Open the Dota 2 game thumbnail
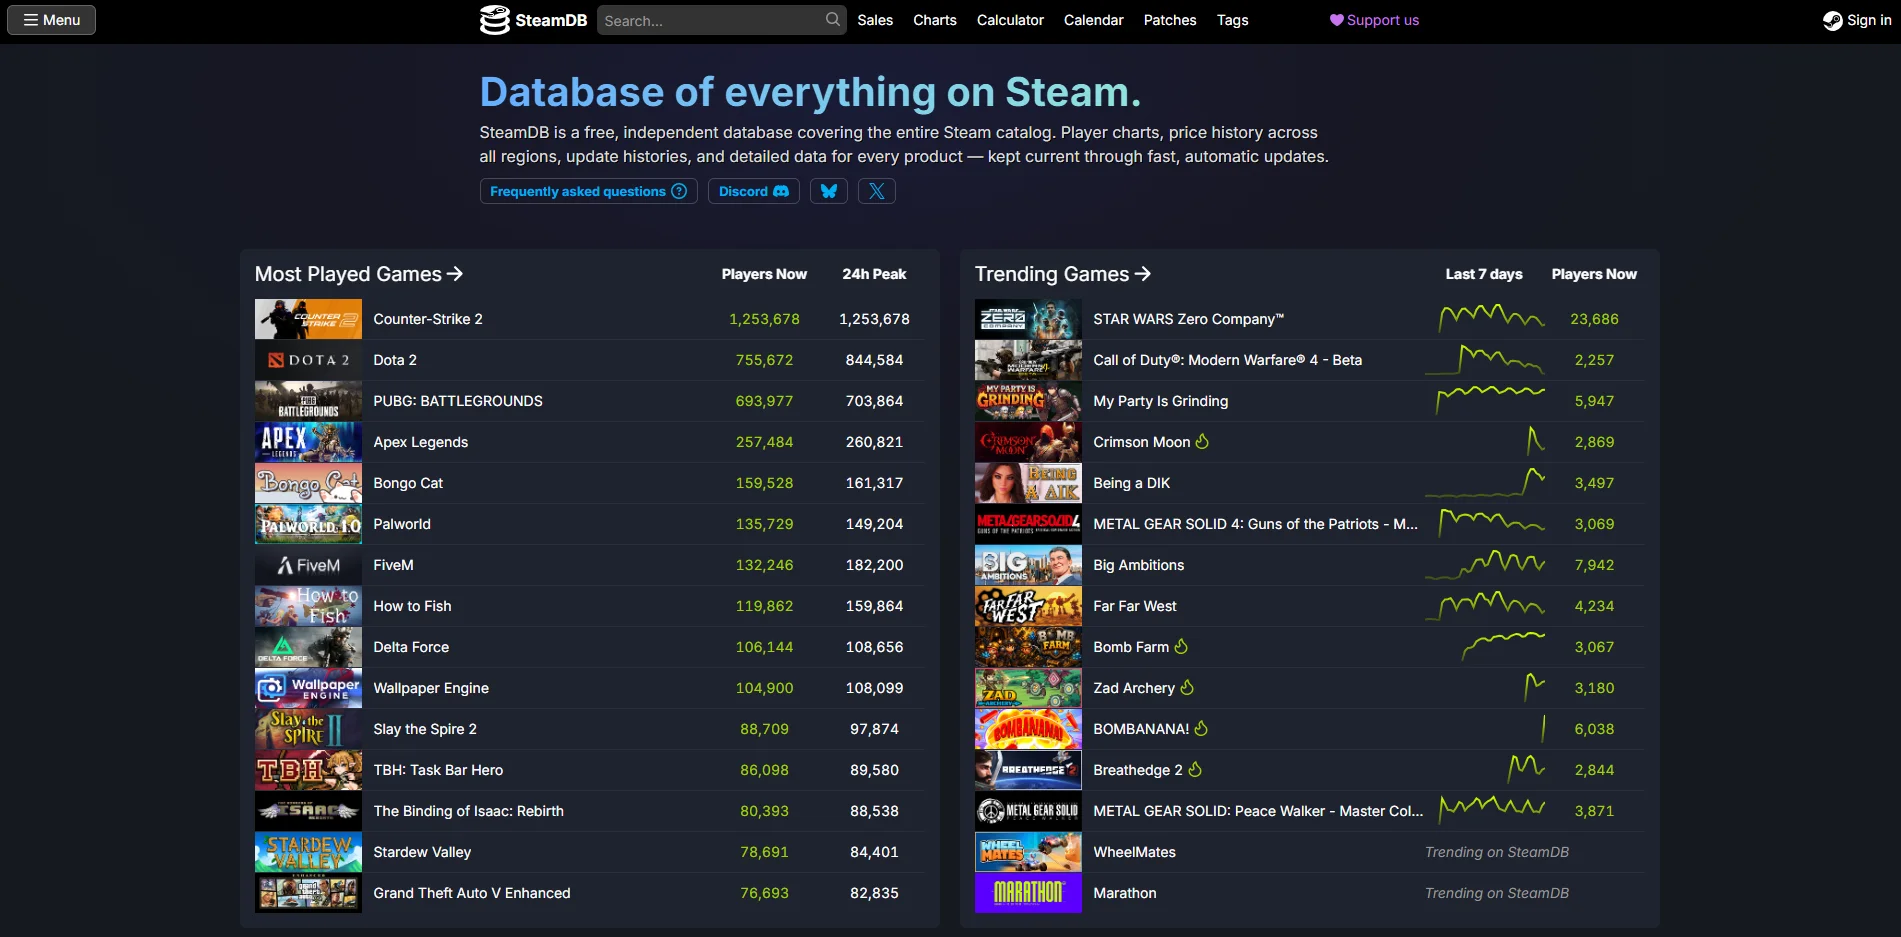1901x937 pixels. tap(308, 360)
